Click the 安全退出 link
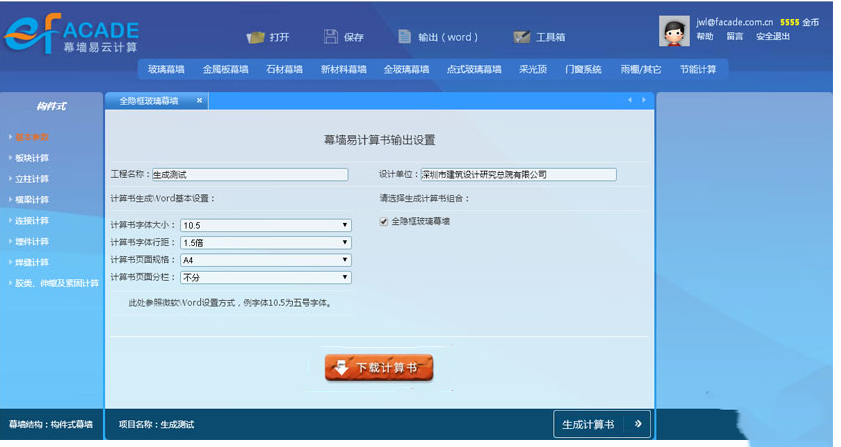Screen dimensions: 841x447 773,36
